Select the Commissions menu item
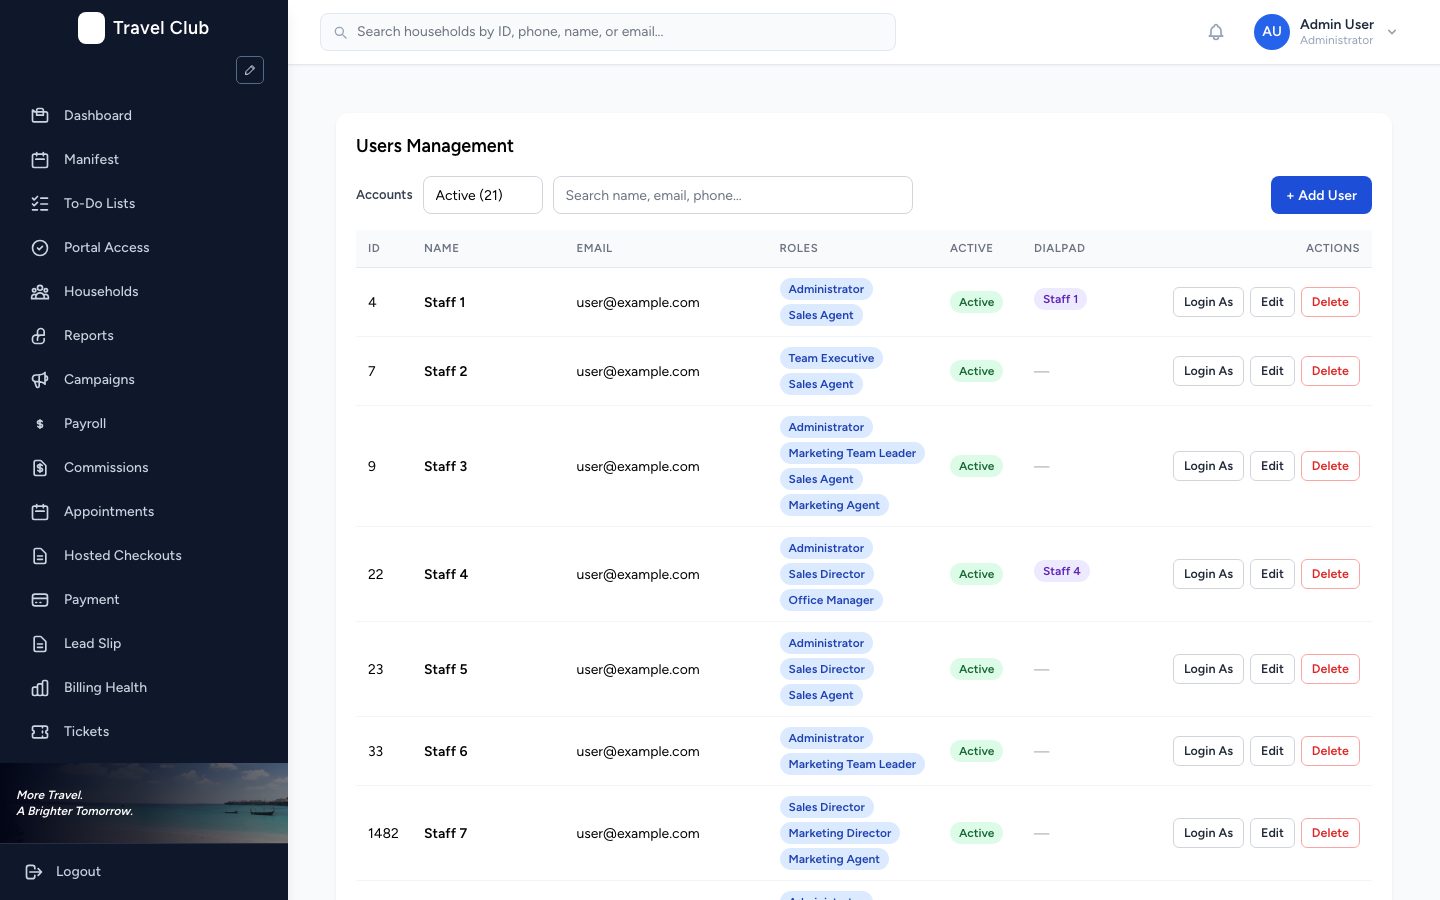1440x900 pixels. pyautogui.click(x=144, y=467)
